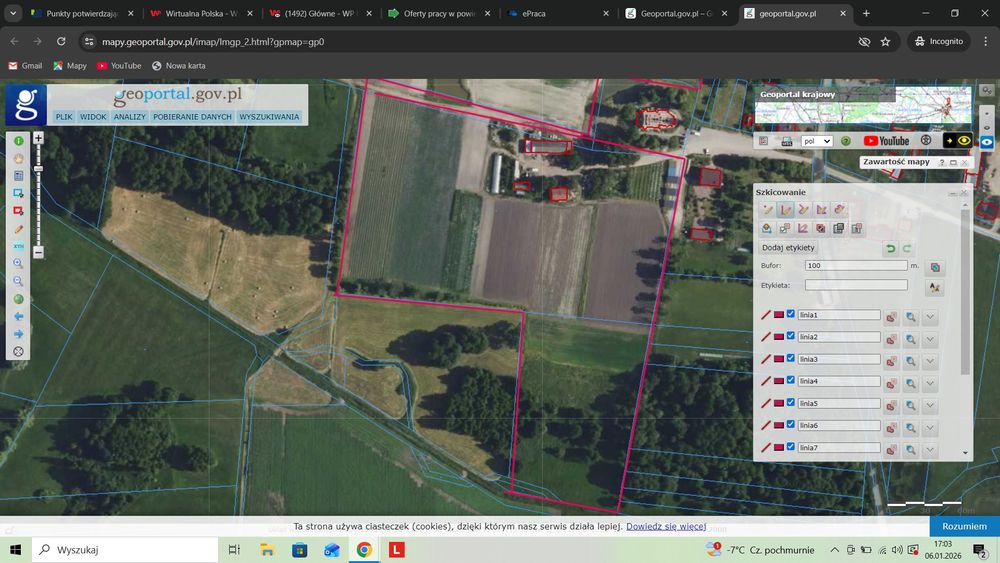Open the Gmail bookmark
This screenshot has height=563, width=1000.
[25, 66]
